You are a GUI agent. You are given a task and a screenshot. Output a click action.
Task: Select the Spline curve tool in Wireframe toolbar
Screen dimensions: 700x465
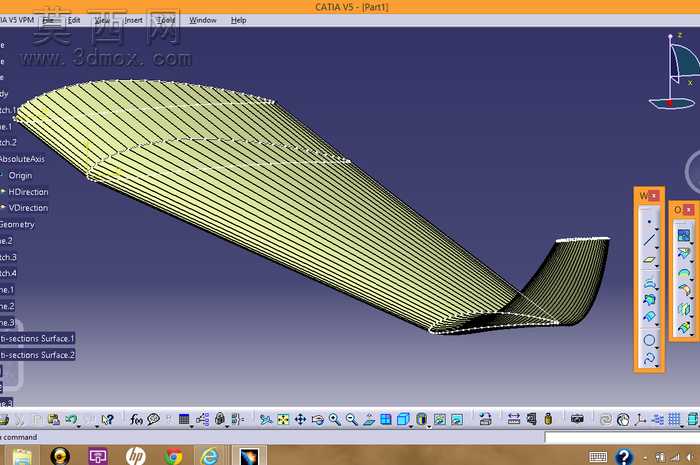[649, 358]
